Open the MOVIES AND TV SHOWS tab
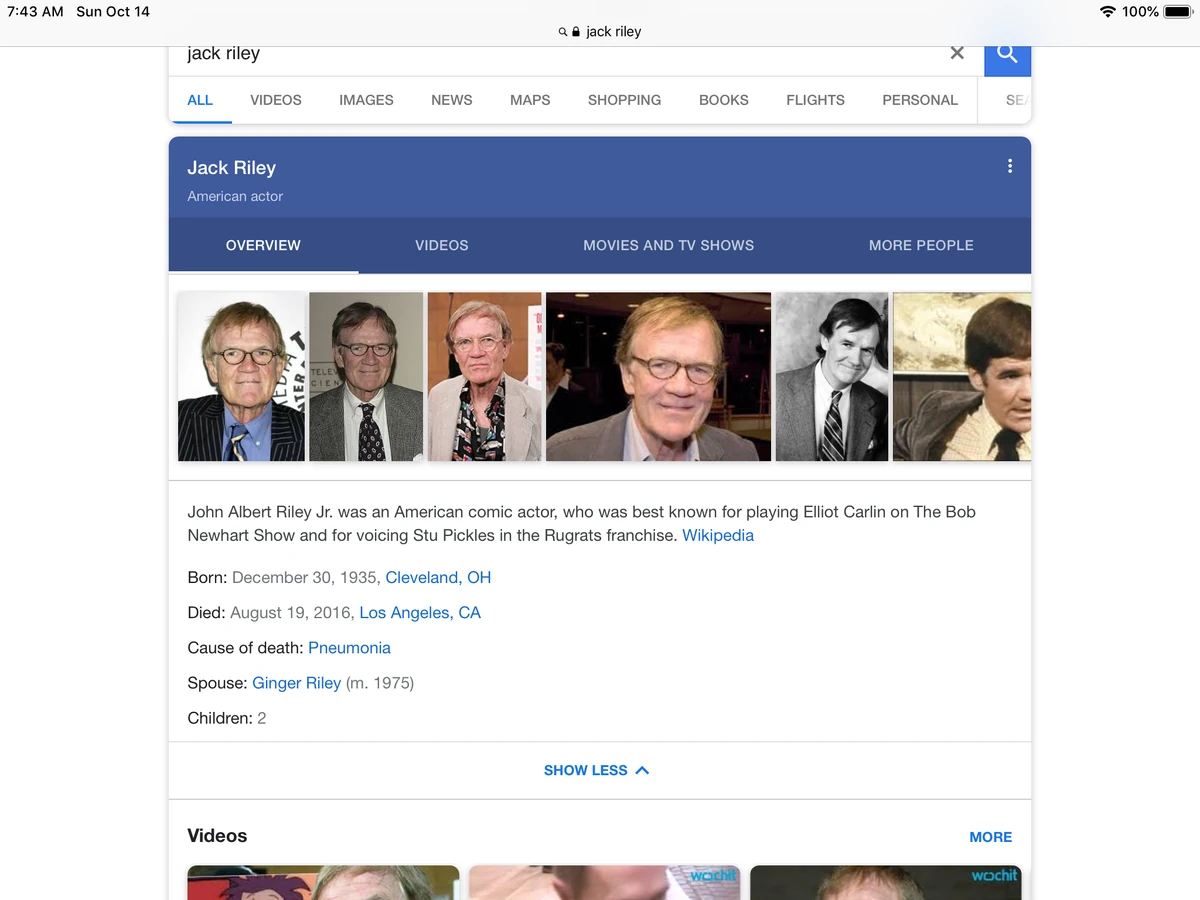The height and width of the screenshot is (900, 1200). pyautogui.click(x=668, y=245)
